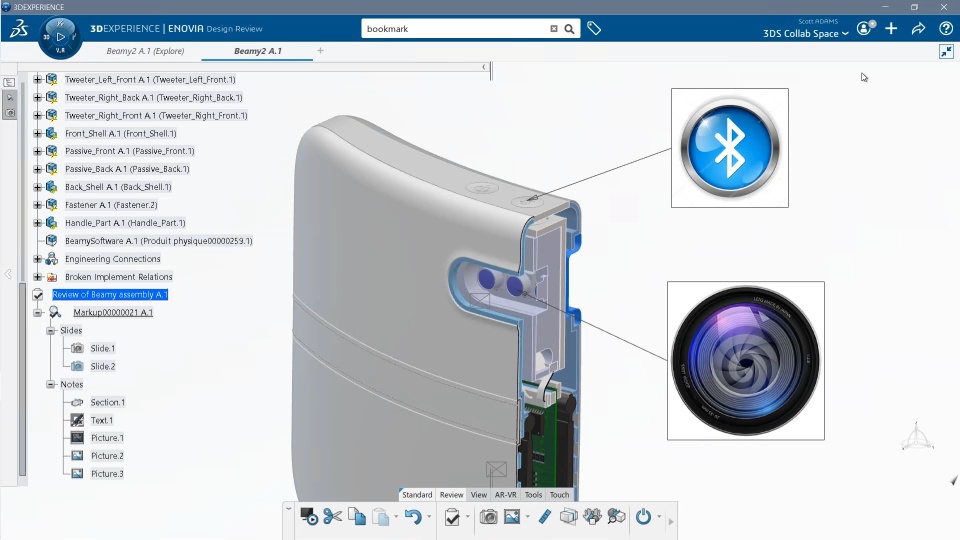Select the Slide.1 camera icon
960x540 pixels.
click(x=77, y=348)
